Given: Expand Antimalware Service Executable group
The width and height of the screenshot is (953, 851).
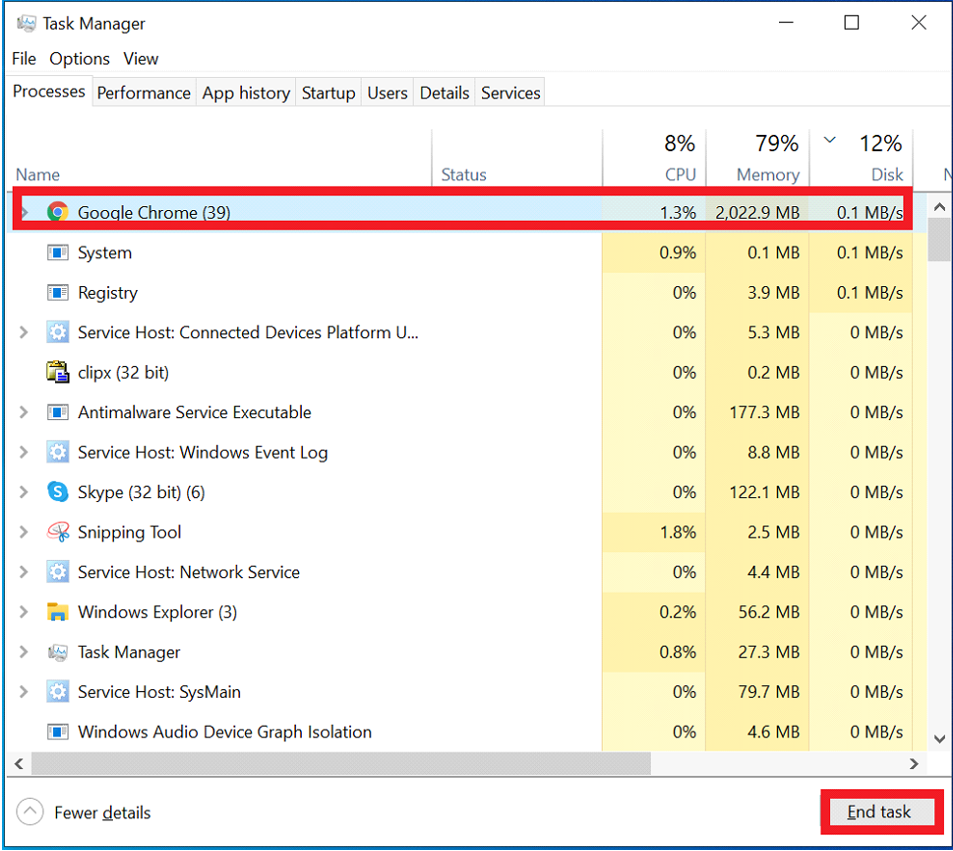Looking at the screenshot, I should [24, 412].
